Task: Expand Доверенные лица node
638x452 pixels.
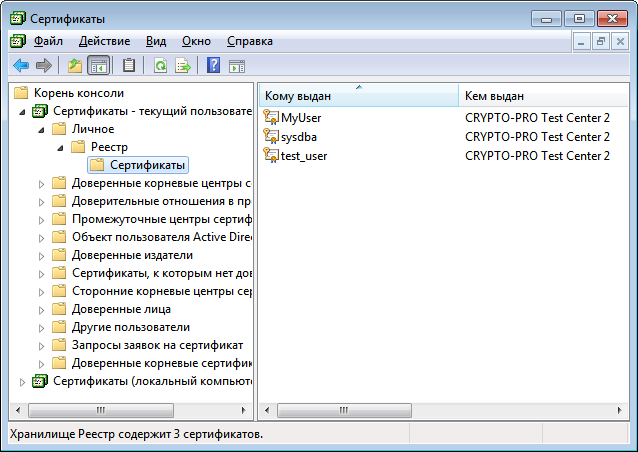Action: pos(42,310)
